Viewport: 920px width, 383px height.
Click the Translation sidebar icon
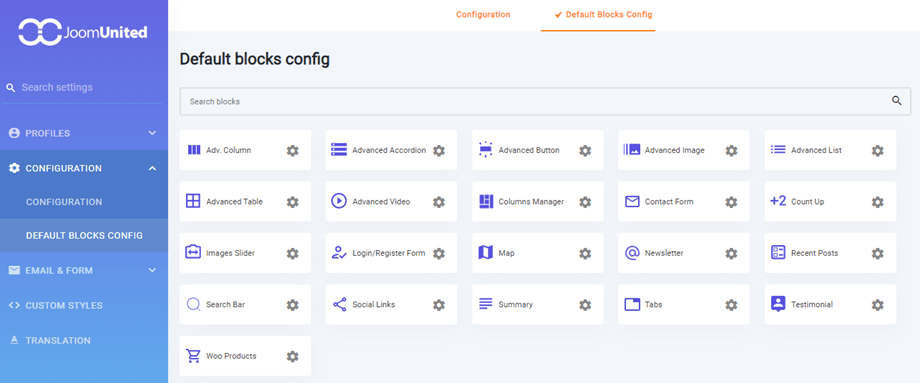pos(14,341)
